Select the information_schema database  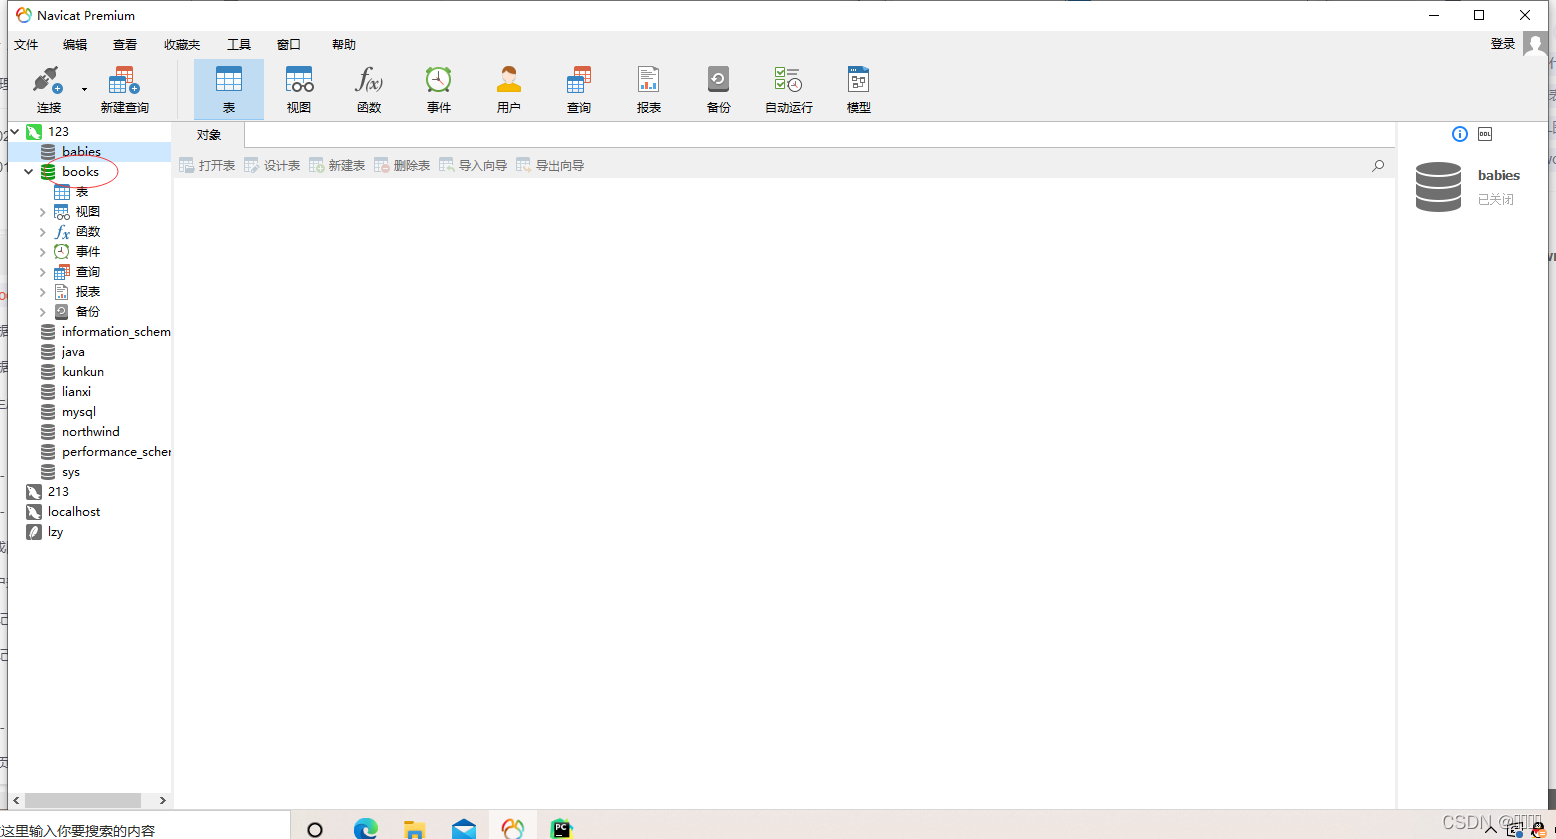click(116, 332)
